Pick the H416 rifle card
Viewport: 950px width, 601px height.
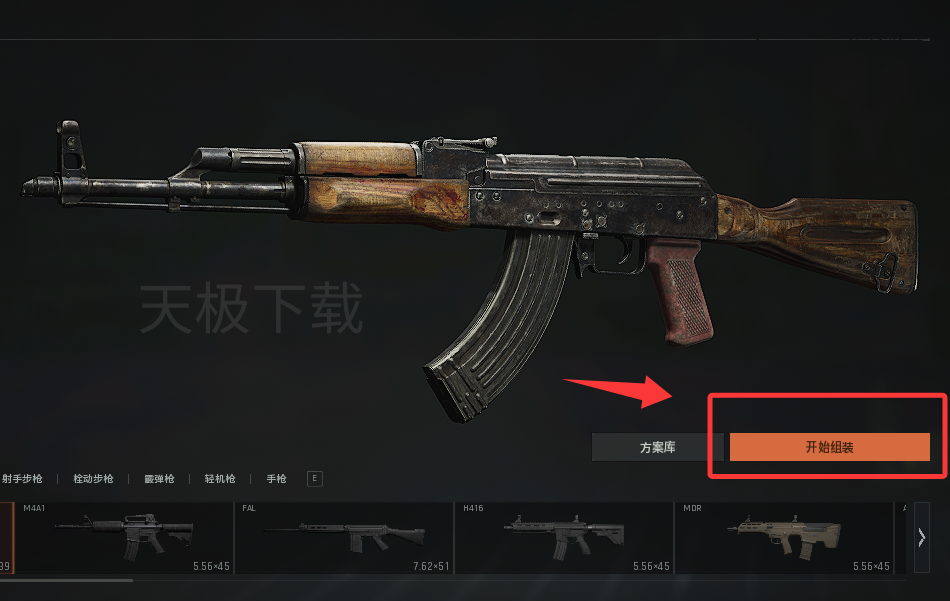[x=564, y=537]
